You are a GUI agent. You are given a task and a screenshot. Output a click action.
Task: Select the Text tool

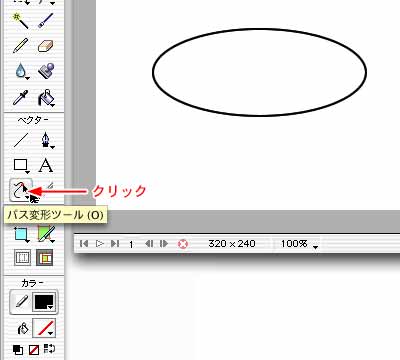46,165
